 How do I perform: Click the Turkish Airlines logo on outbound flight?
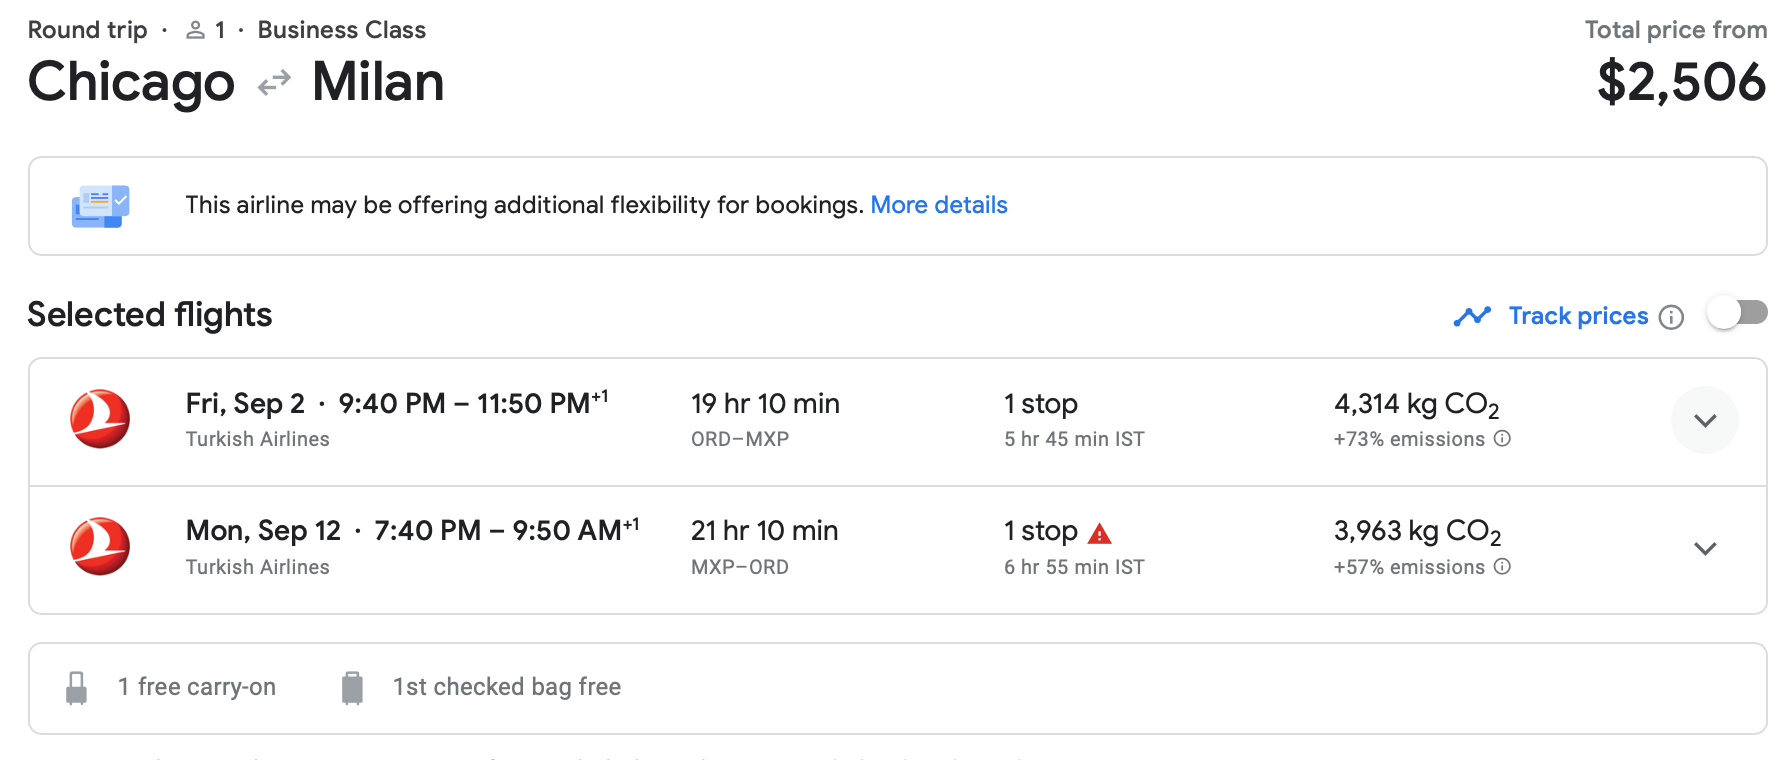tap(100, 419)
